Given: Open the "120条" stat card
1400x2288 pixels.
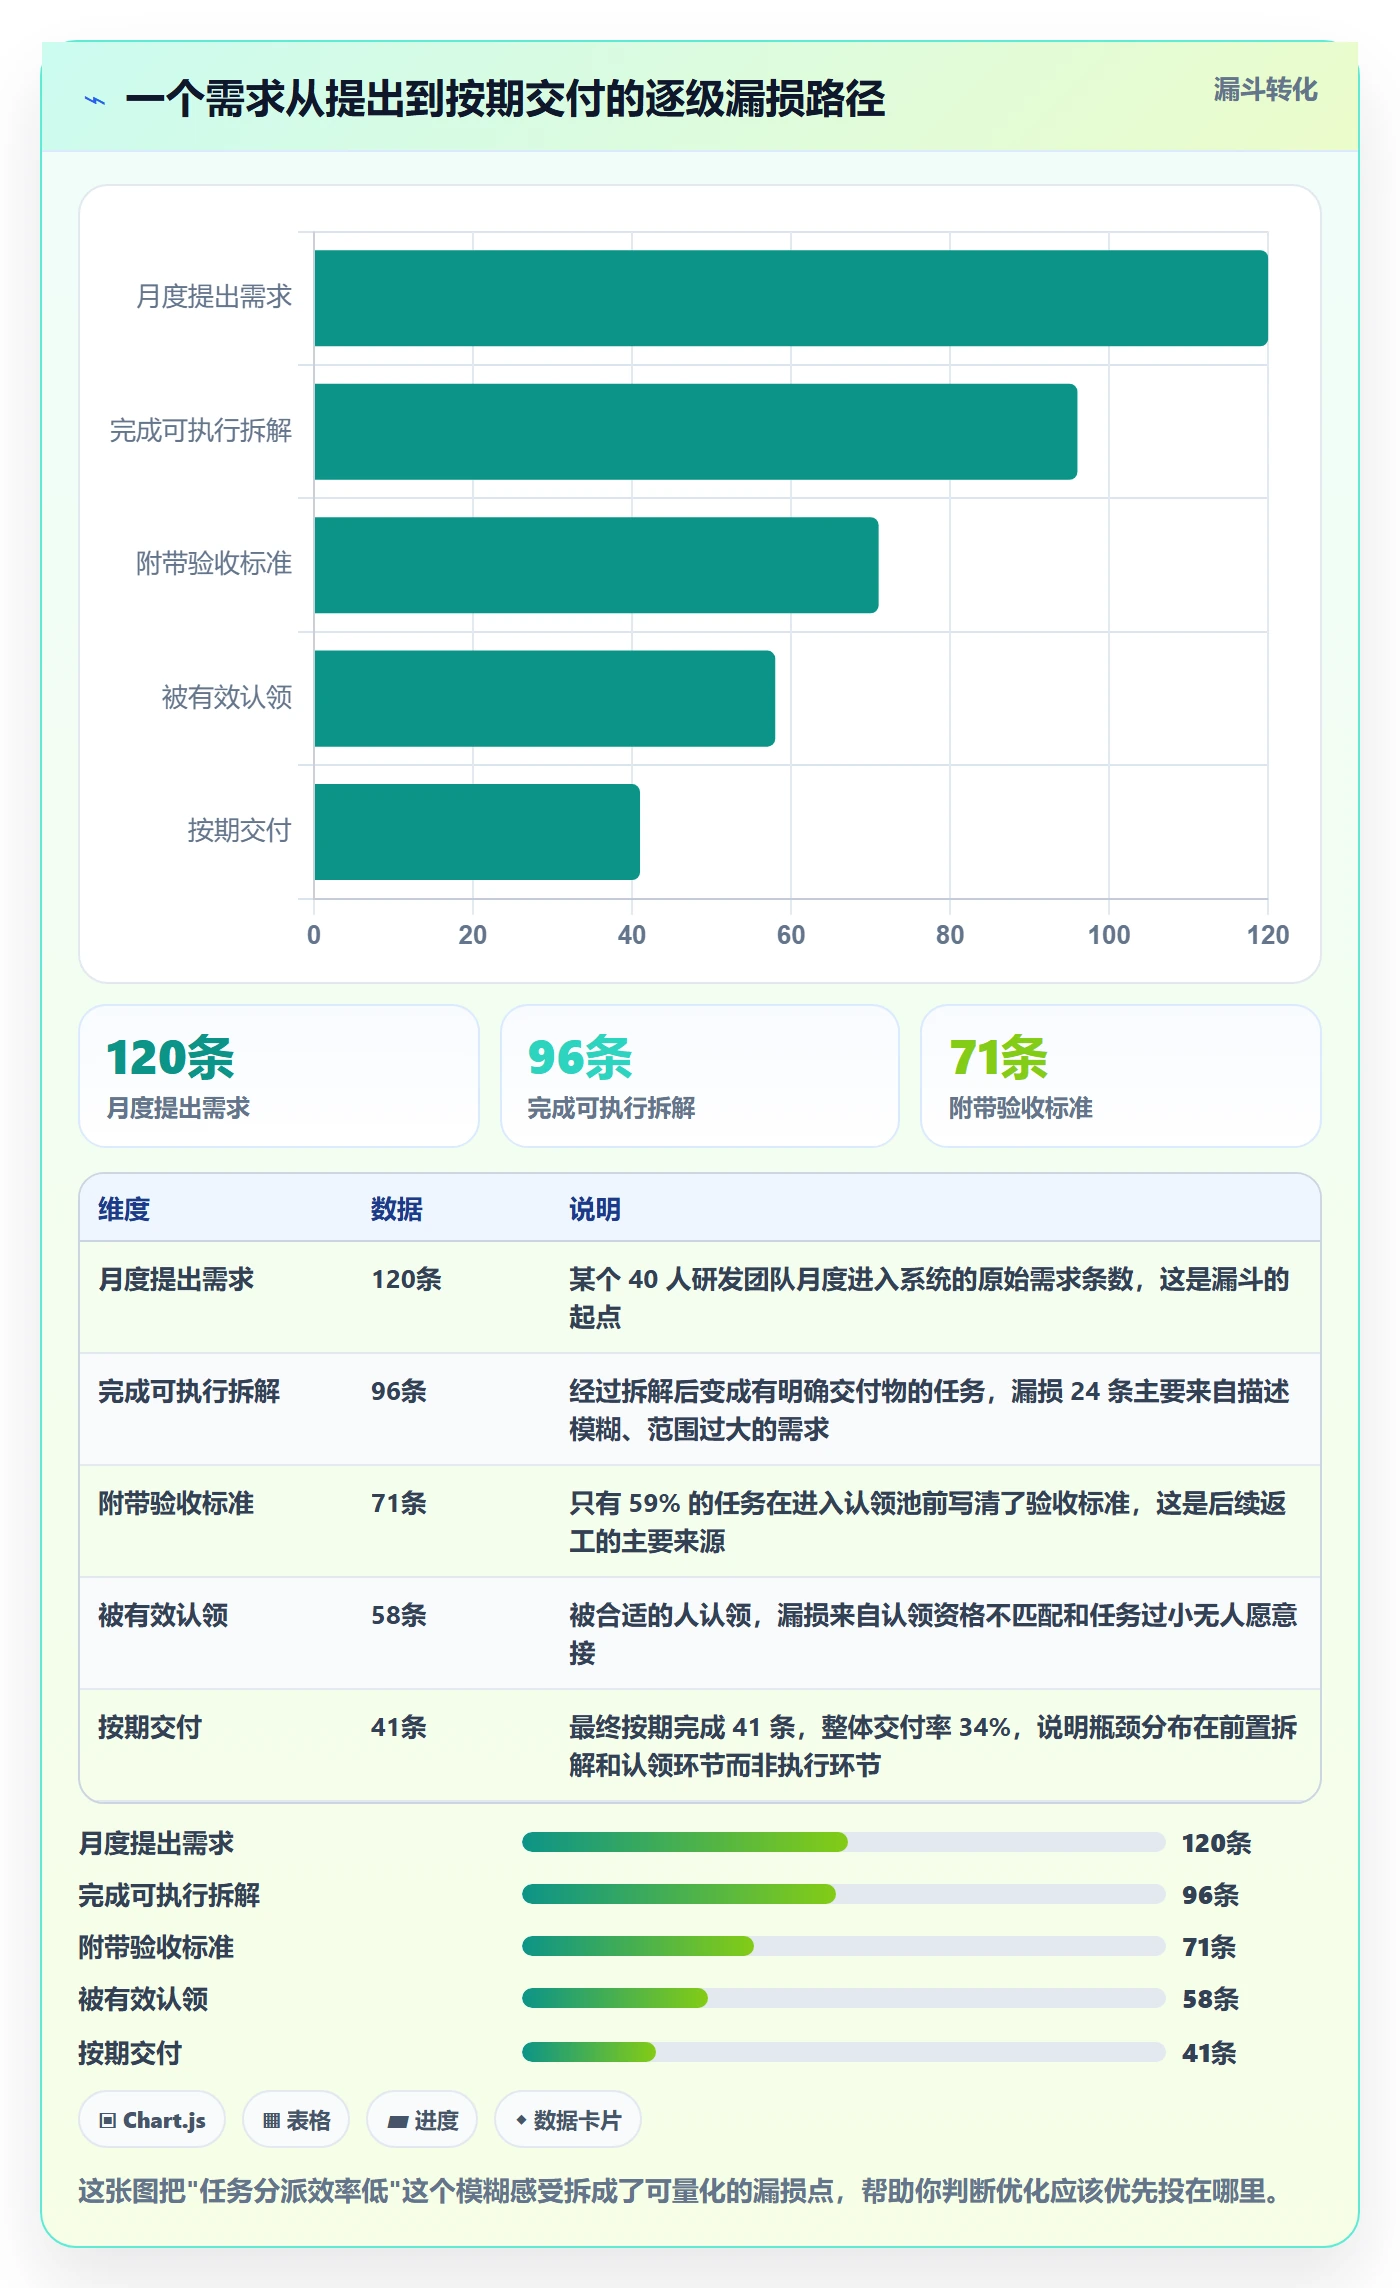Looking at the screenshot, I should point(279,1076).
